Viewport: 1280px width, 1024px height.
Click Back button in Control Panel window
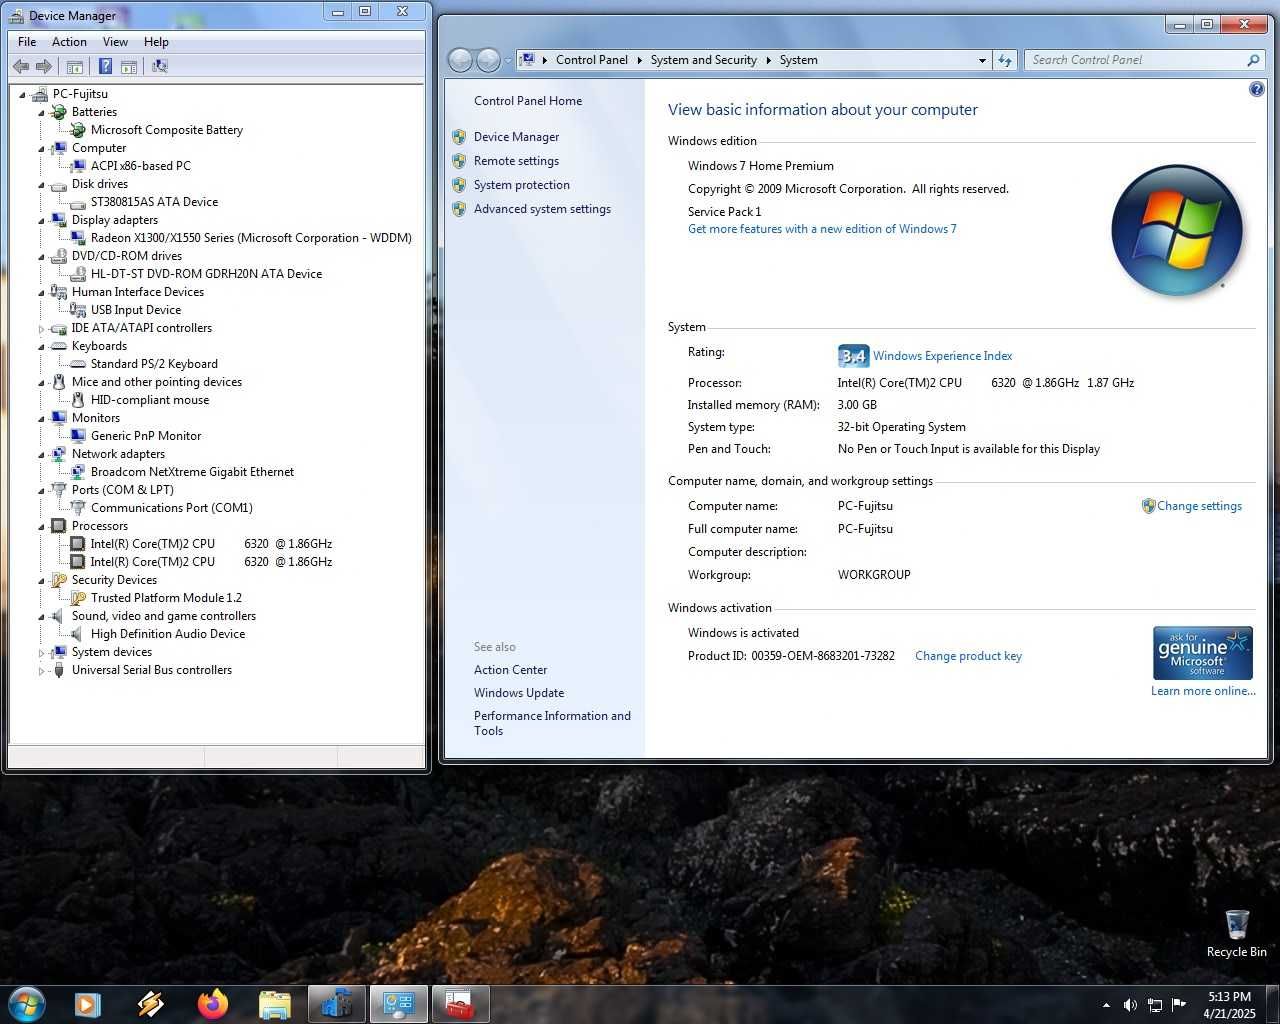pos(460,60)
